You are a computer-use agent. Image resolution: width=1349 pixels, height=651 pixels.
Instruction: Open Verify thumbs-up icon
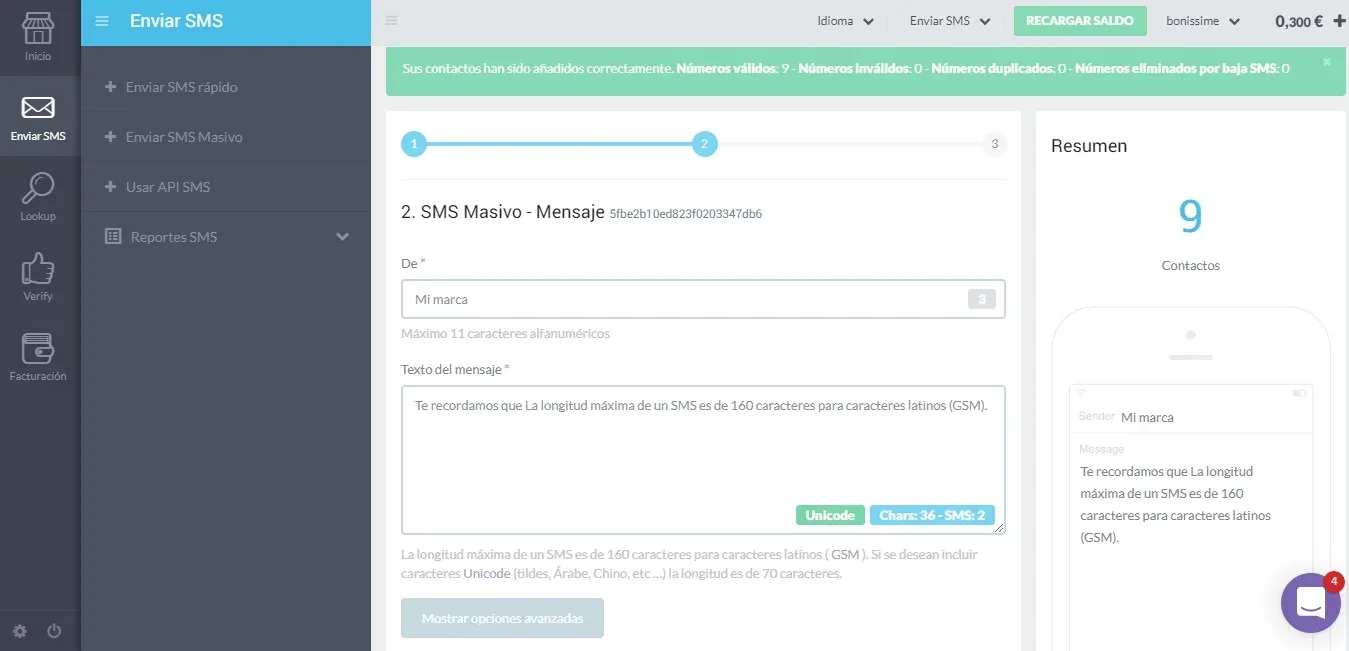click(38, 267)
